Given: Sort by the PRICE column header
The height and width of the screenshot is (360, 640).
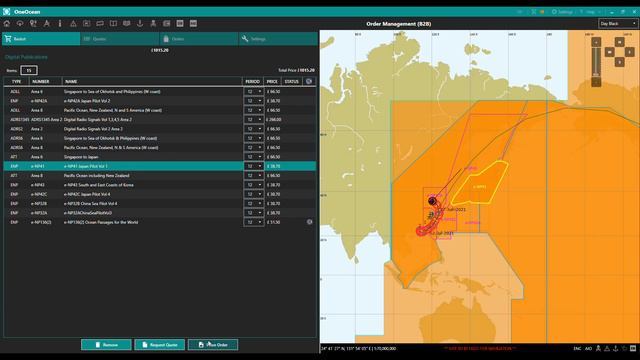Looking at the screenshot, I should click(272, 82).
